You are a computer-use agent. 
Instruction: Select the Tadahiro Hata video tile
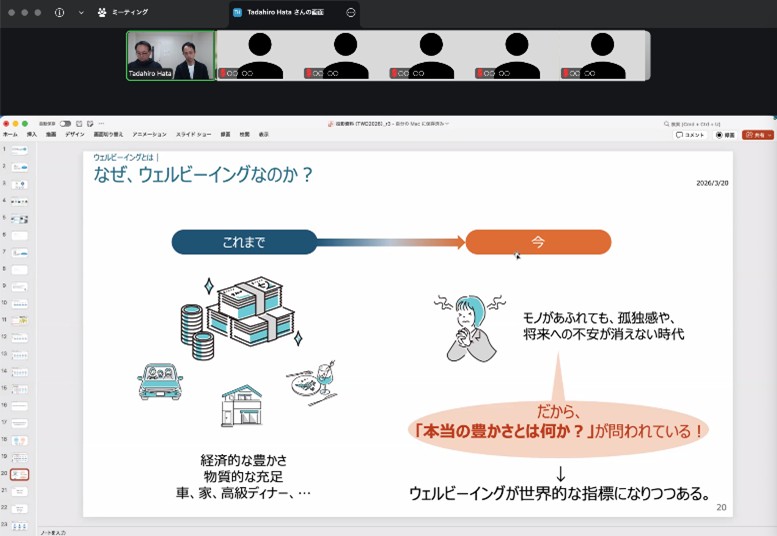pos(171,55)
